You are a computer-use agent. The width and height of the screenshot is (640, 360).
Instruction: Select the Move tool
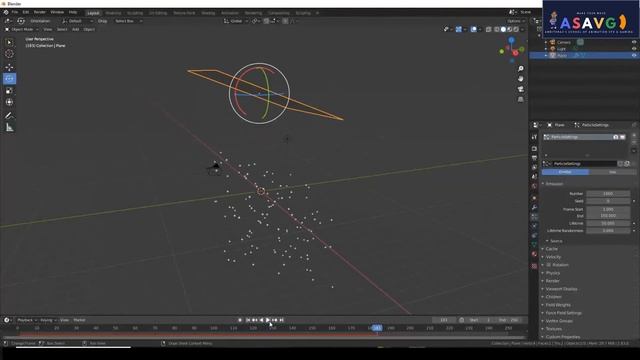click(9, 67)
